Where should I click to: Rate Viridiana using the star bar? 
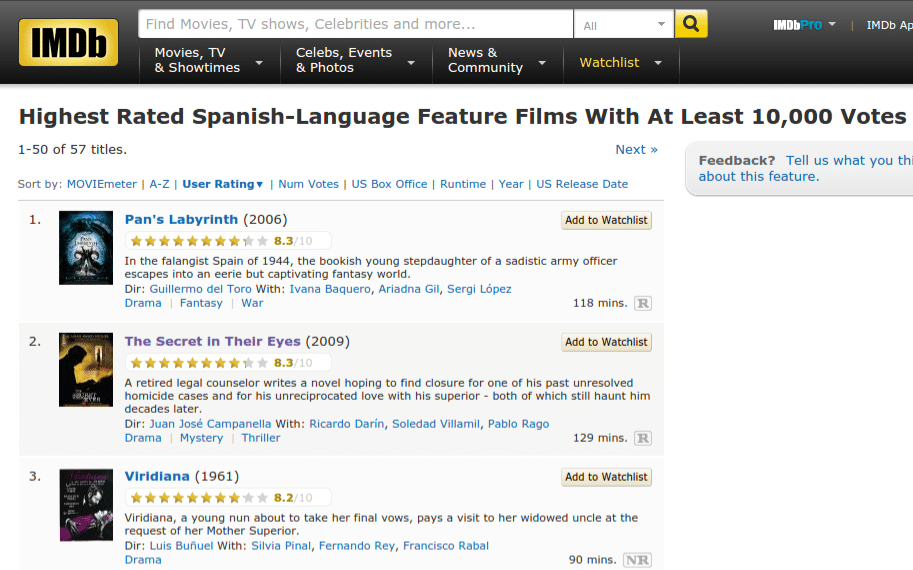[199, 498]
